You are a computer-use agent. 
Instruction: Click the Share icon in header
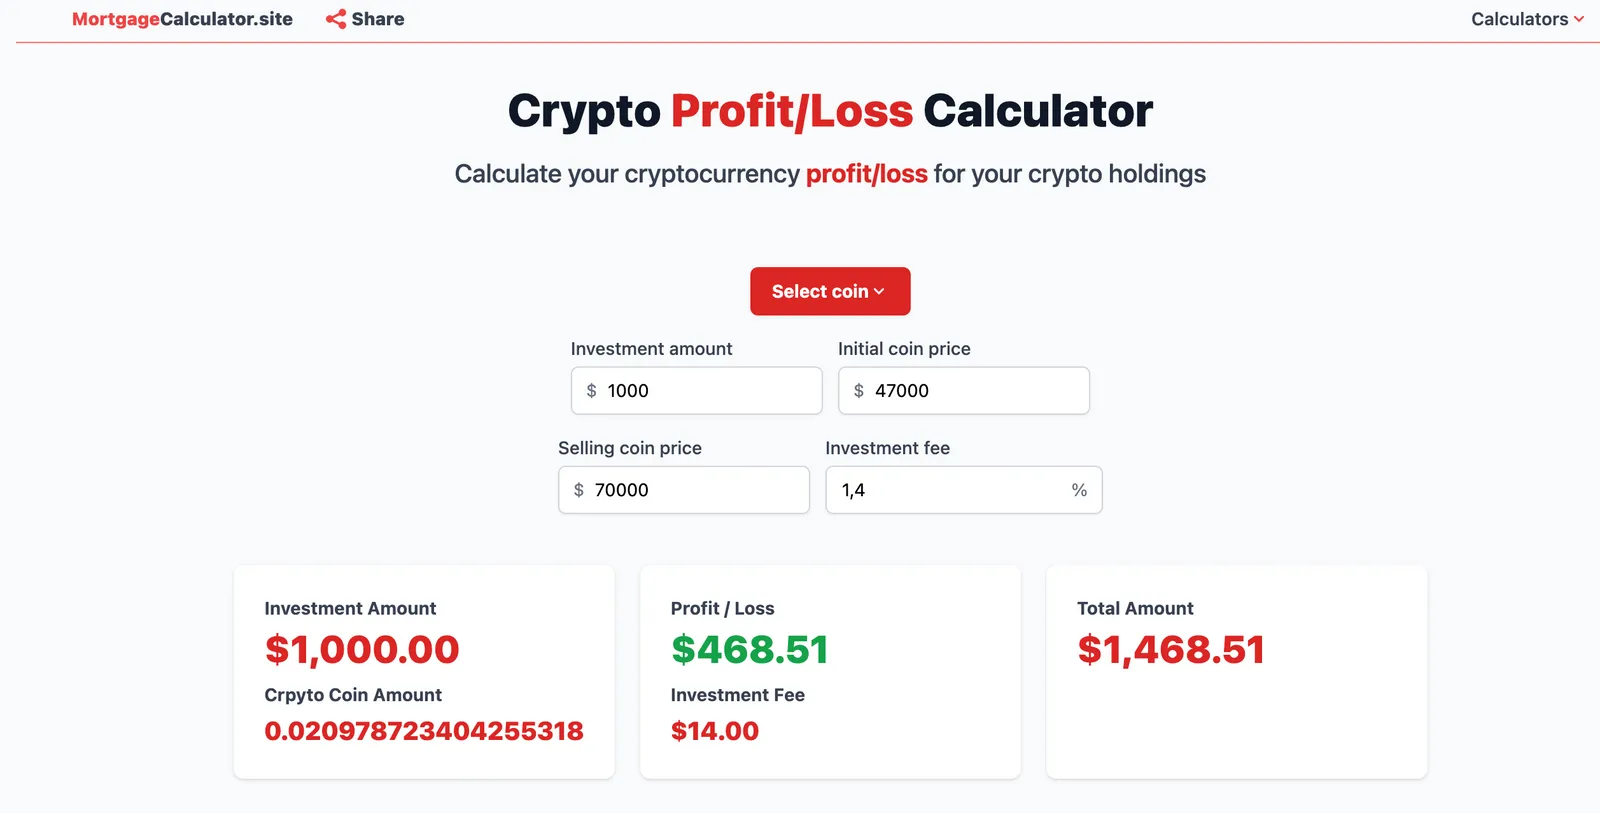(x=336, y=19)
